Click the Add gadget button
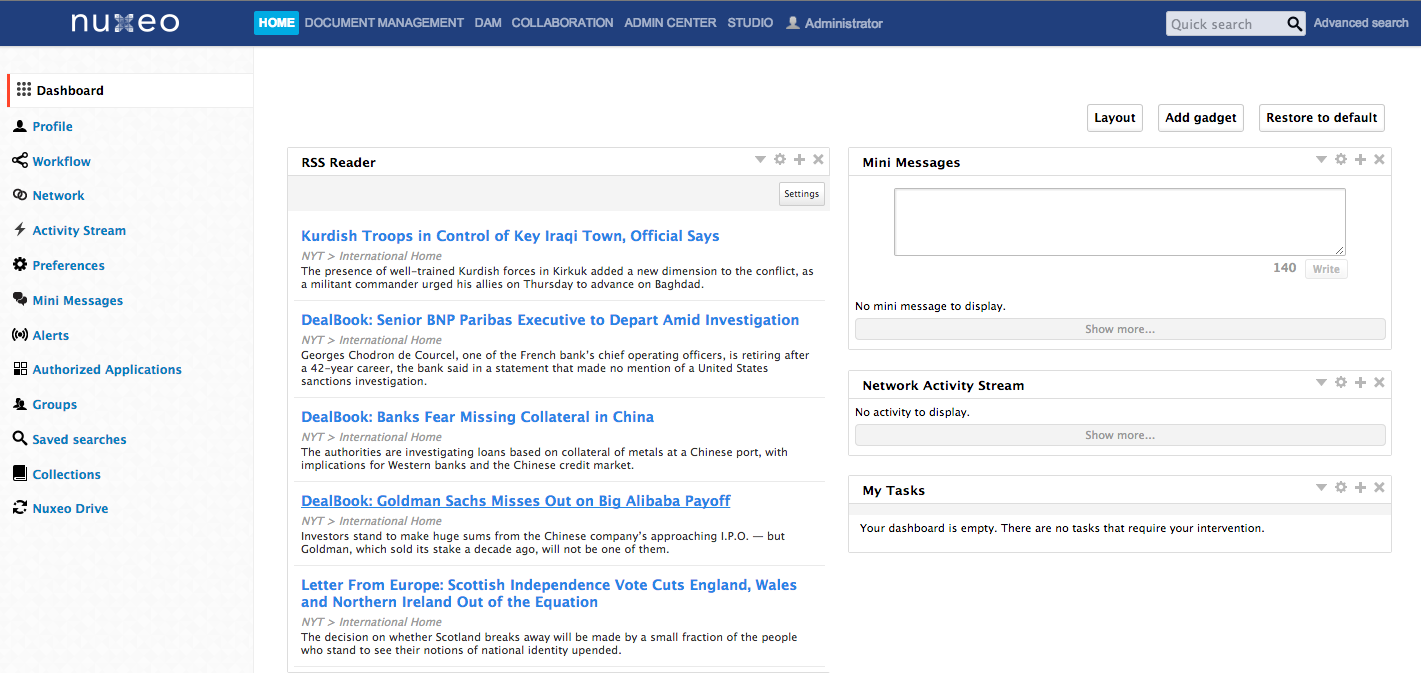The width and height of the screenshot is (1421, 673). point(1201,118)
